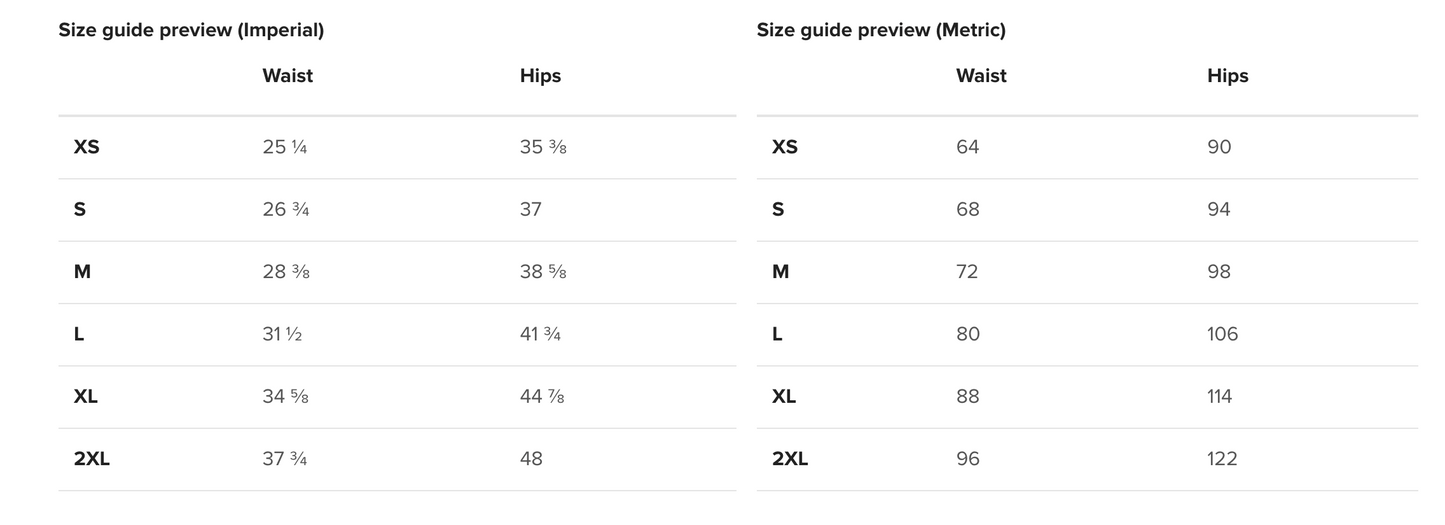The height and width of the screenshot is (525, 1445).
Task: Click the 2XL row label in Metric table
Action: pos(789,459)
